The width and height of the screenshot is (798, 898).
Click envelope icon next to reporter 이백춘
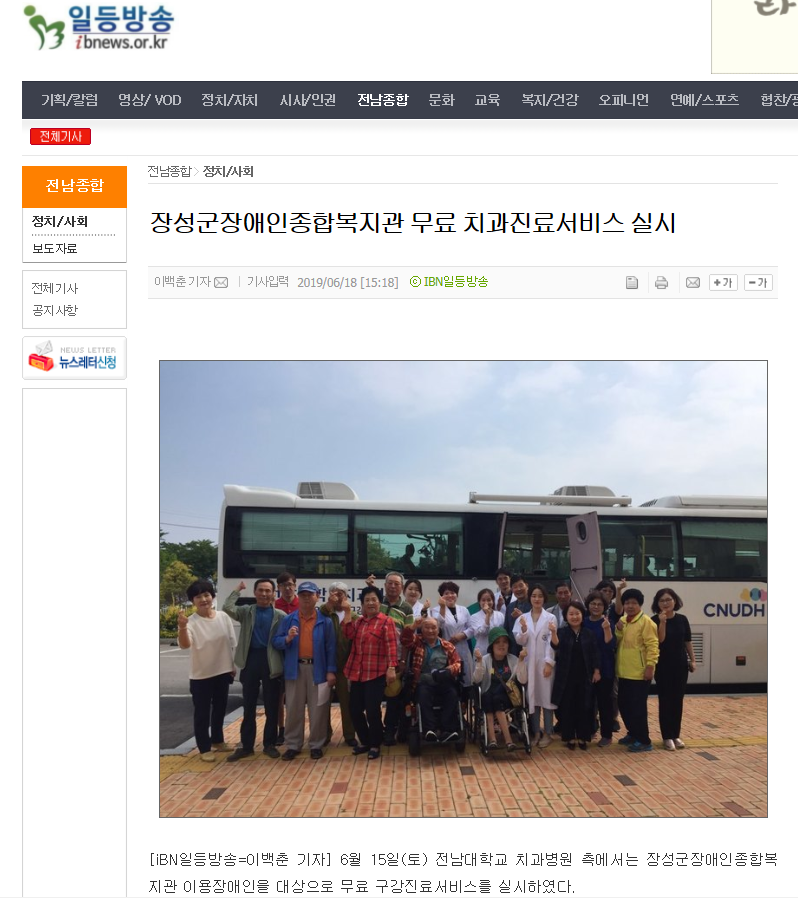click(x=221, y=282)
